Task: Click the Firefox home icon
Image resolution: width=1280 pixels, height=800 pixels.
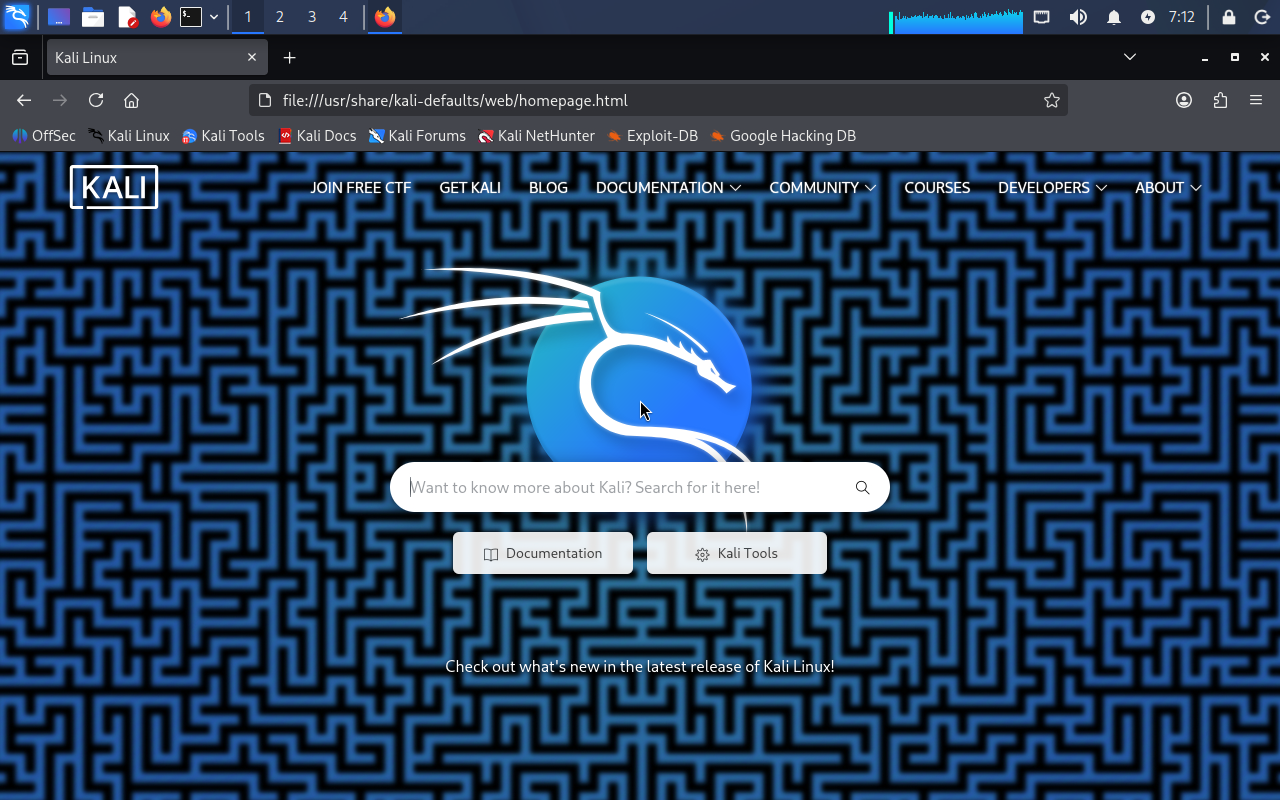Action: [x=131, y=100]
